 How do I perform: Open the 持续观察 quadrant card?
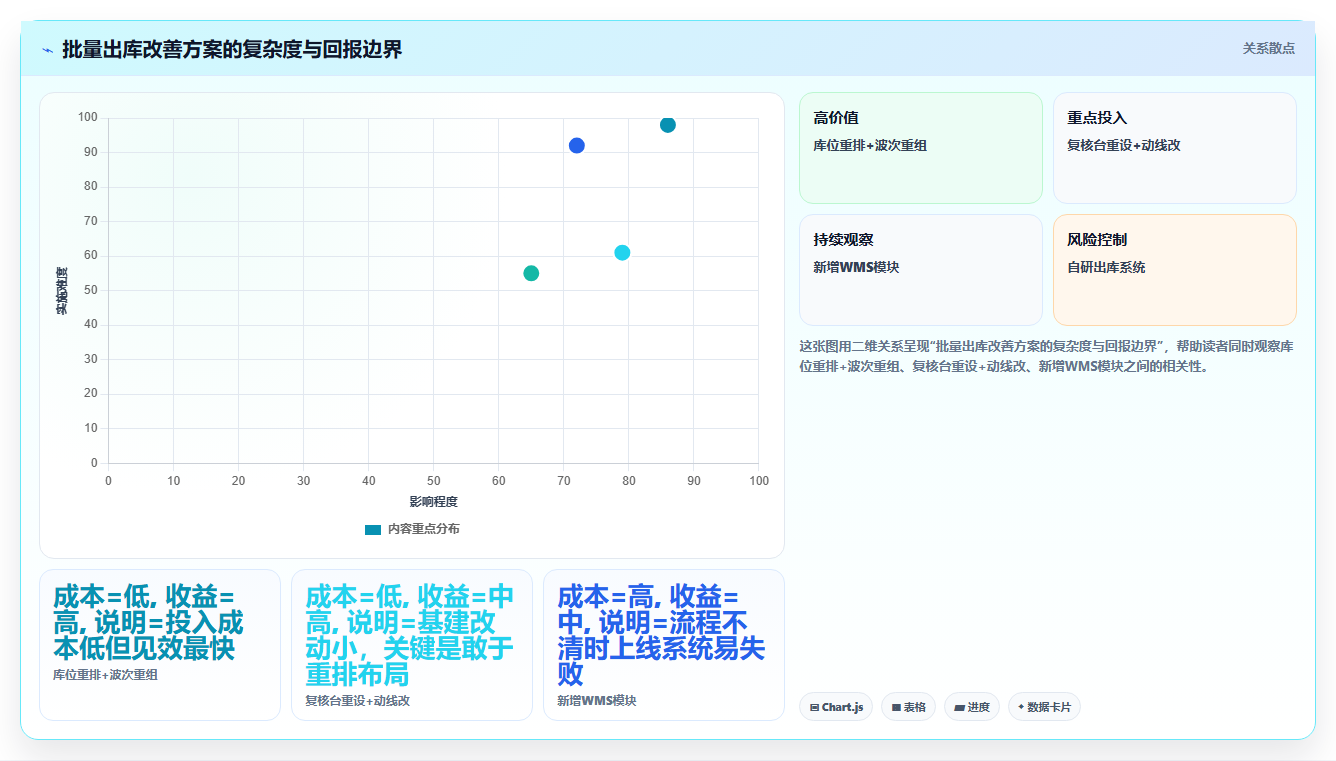921,270
